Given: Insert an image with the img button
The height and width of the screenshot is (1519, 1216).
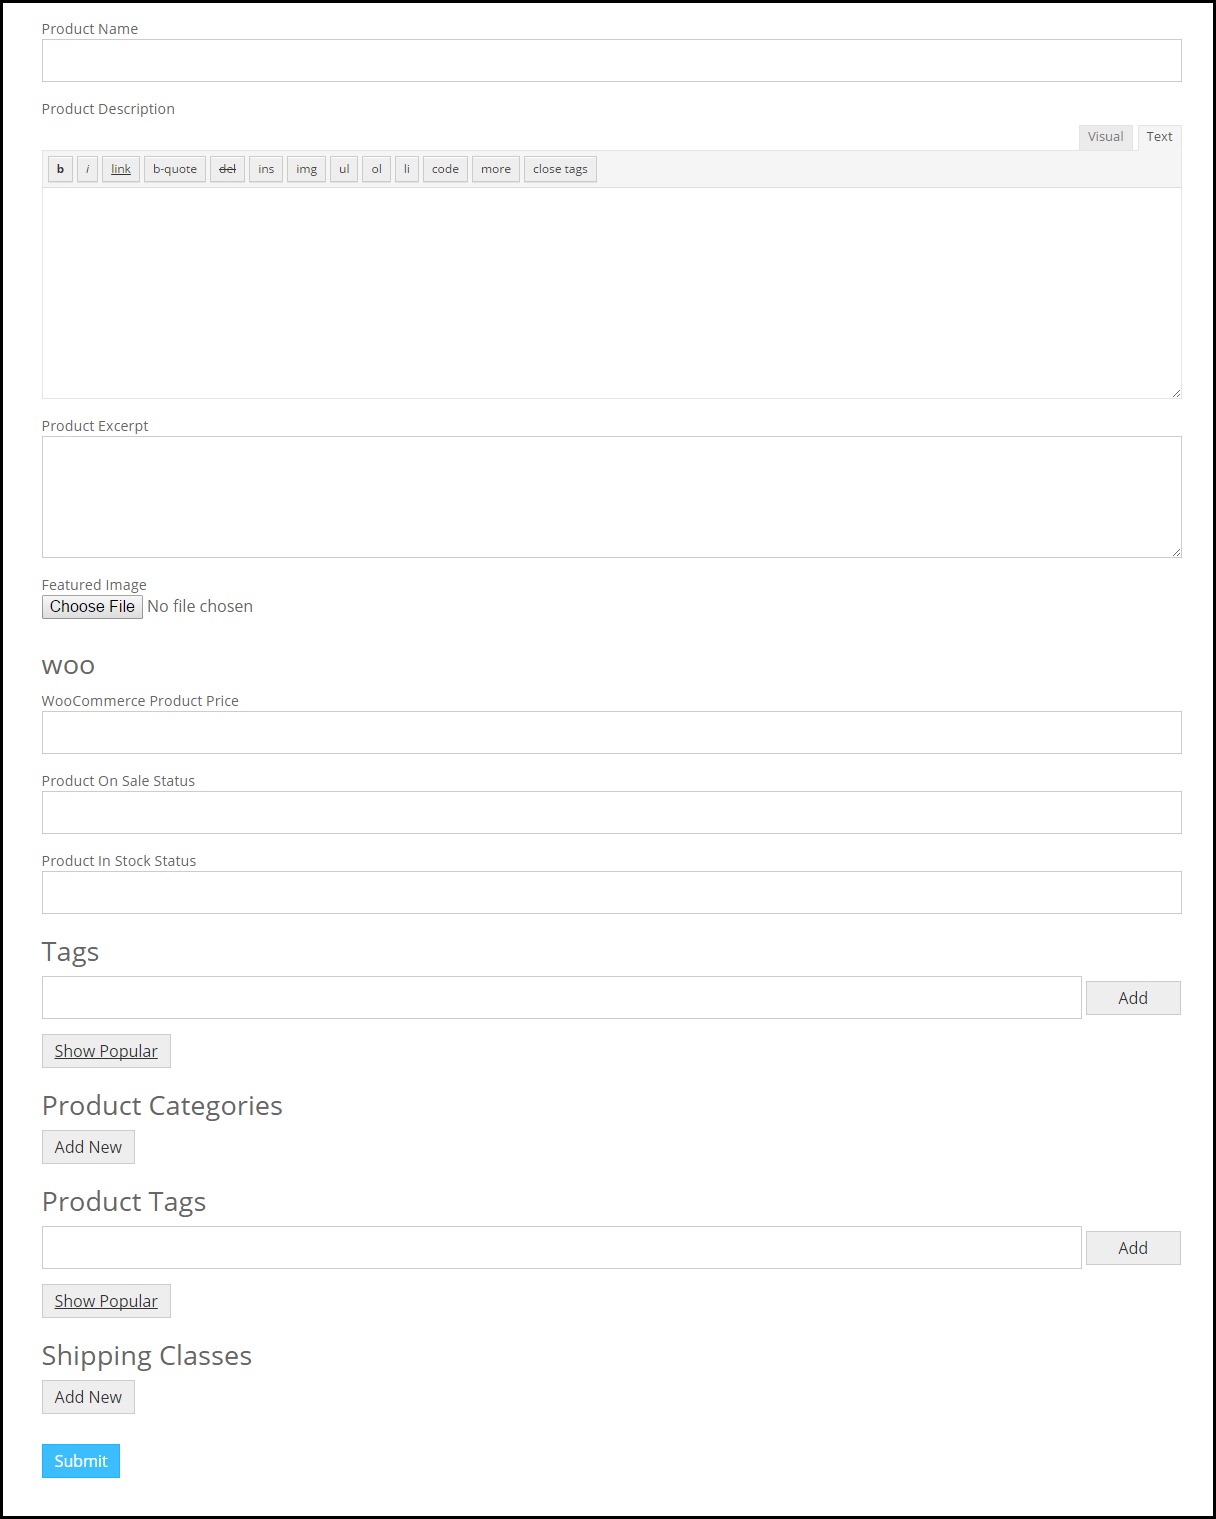Looking at the screenshot, I should [x=306, y=169].
